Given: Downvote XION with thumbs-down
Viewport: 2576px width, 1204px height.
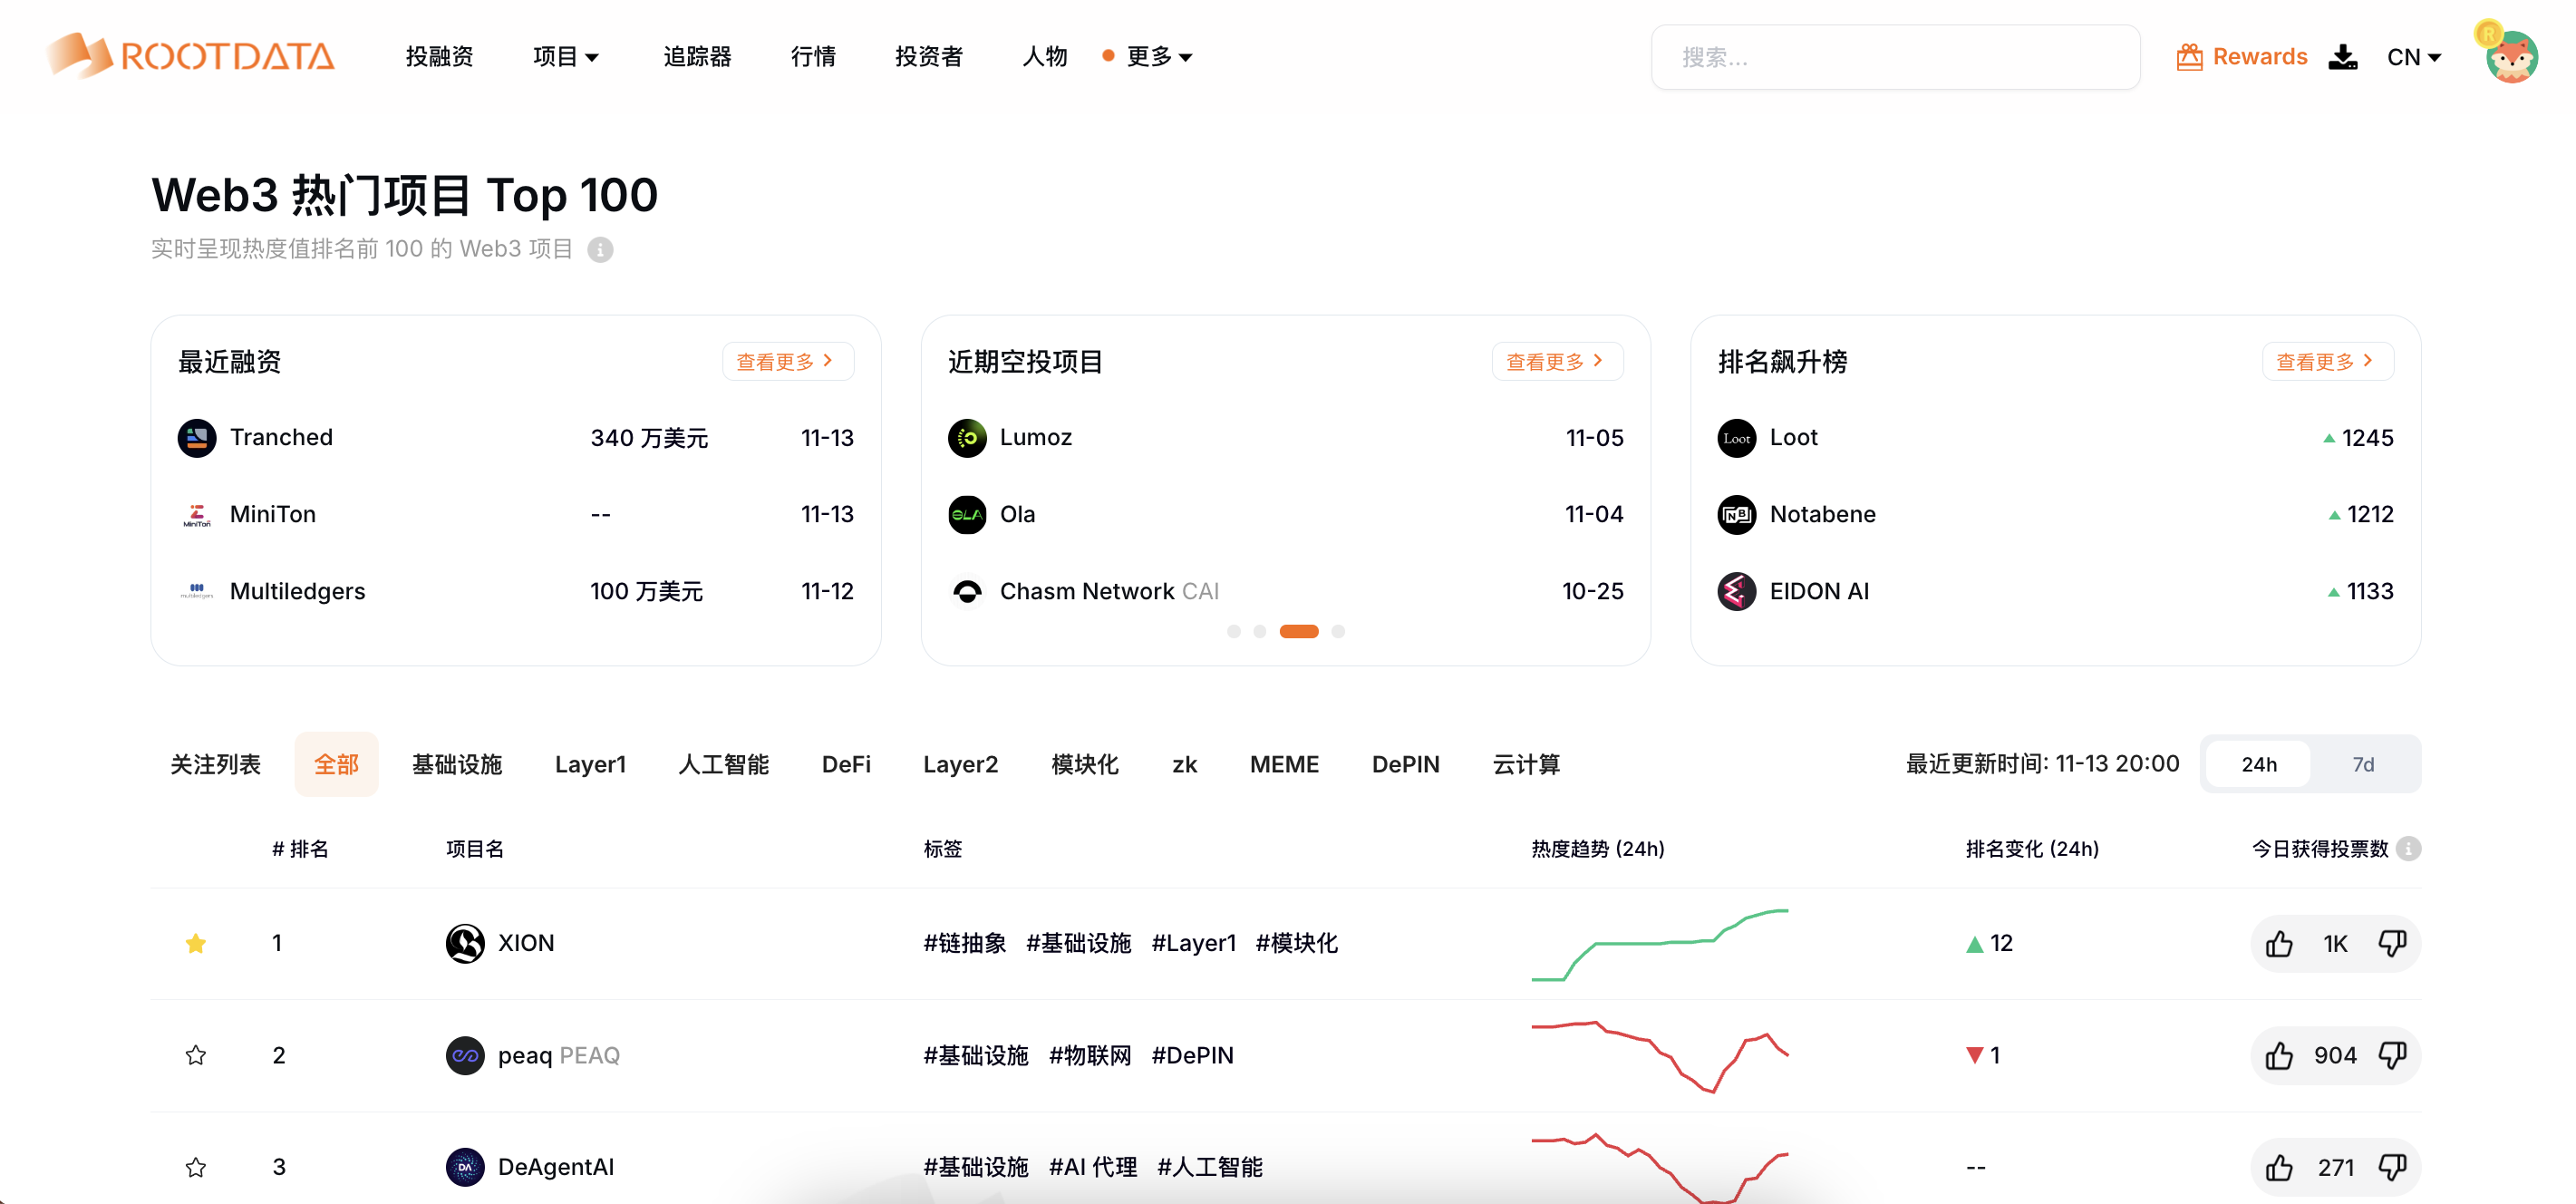Looking at the screenshot, I should point(2392,943).
